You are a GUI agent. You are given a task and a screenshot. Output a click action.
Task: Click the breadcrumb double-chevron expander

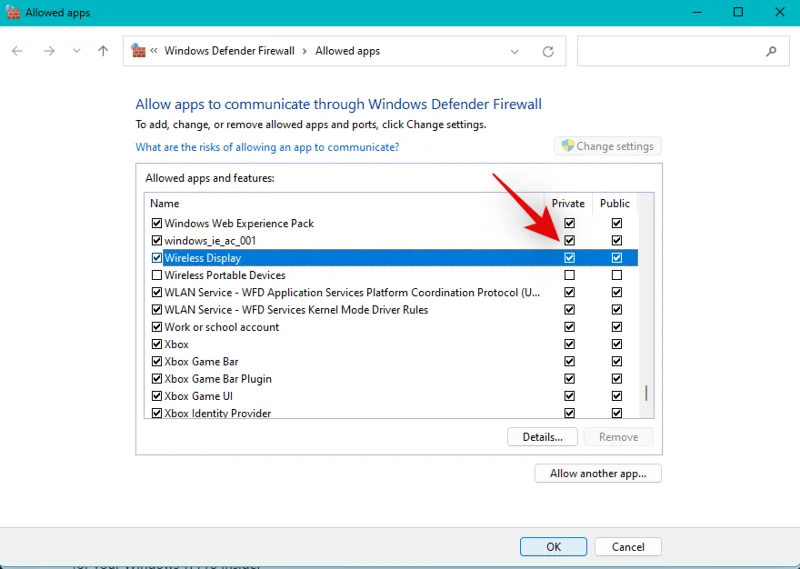[155, 51]
